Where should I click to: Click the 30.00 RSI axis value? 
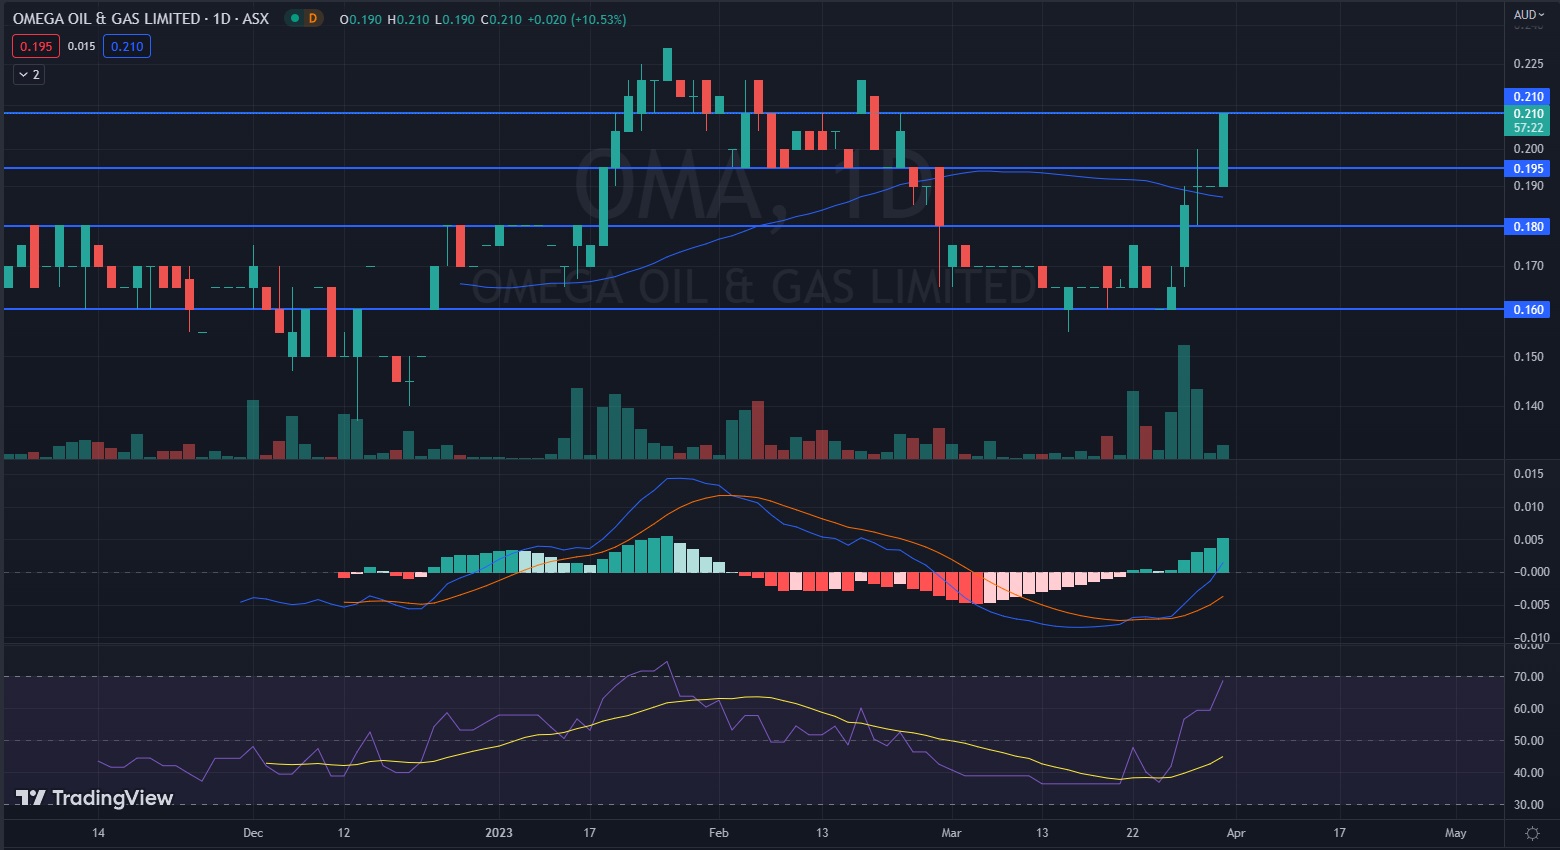click(x=1528, y=805)
